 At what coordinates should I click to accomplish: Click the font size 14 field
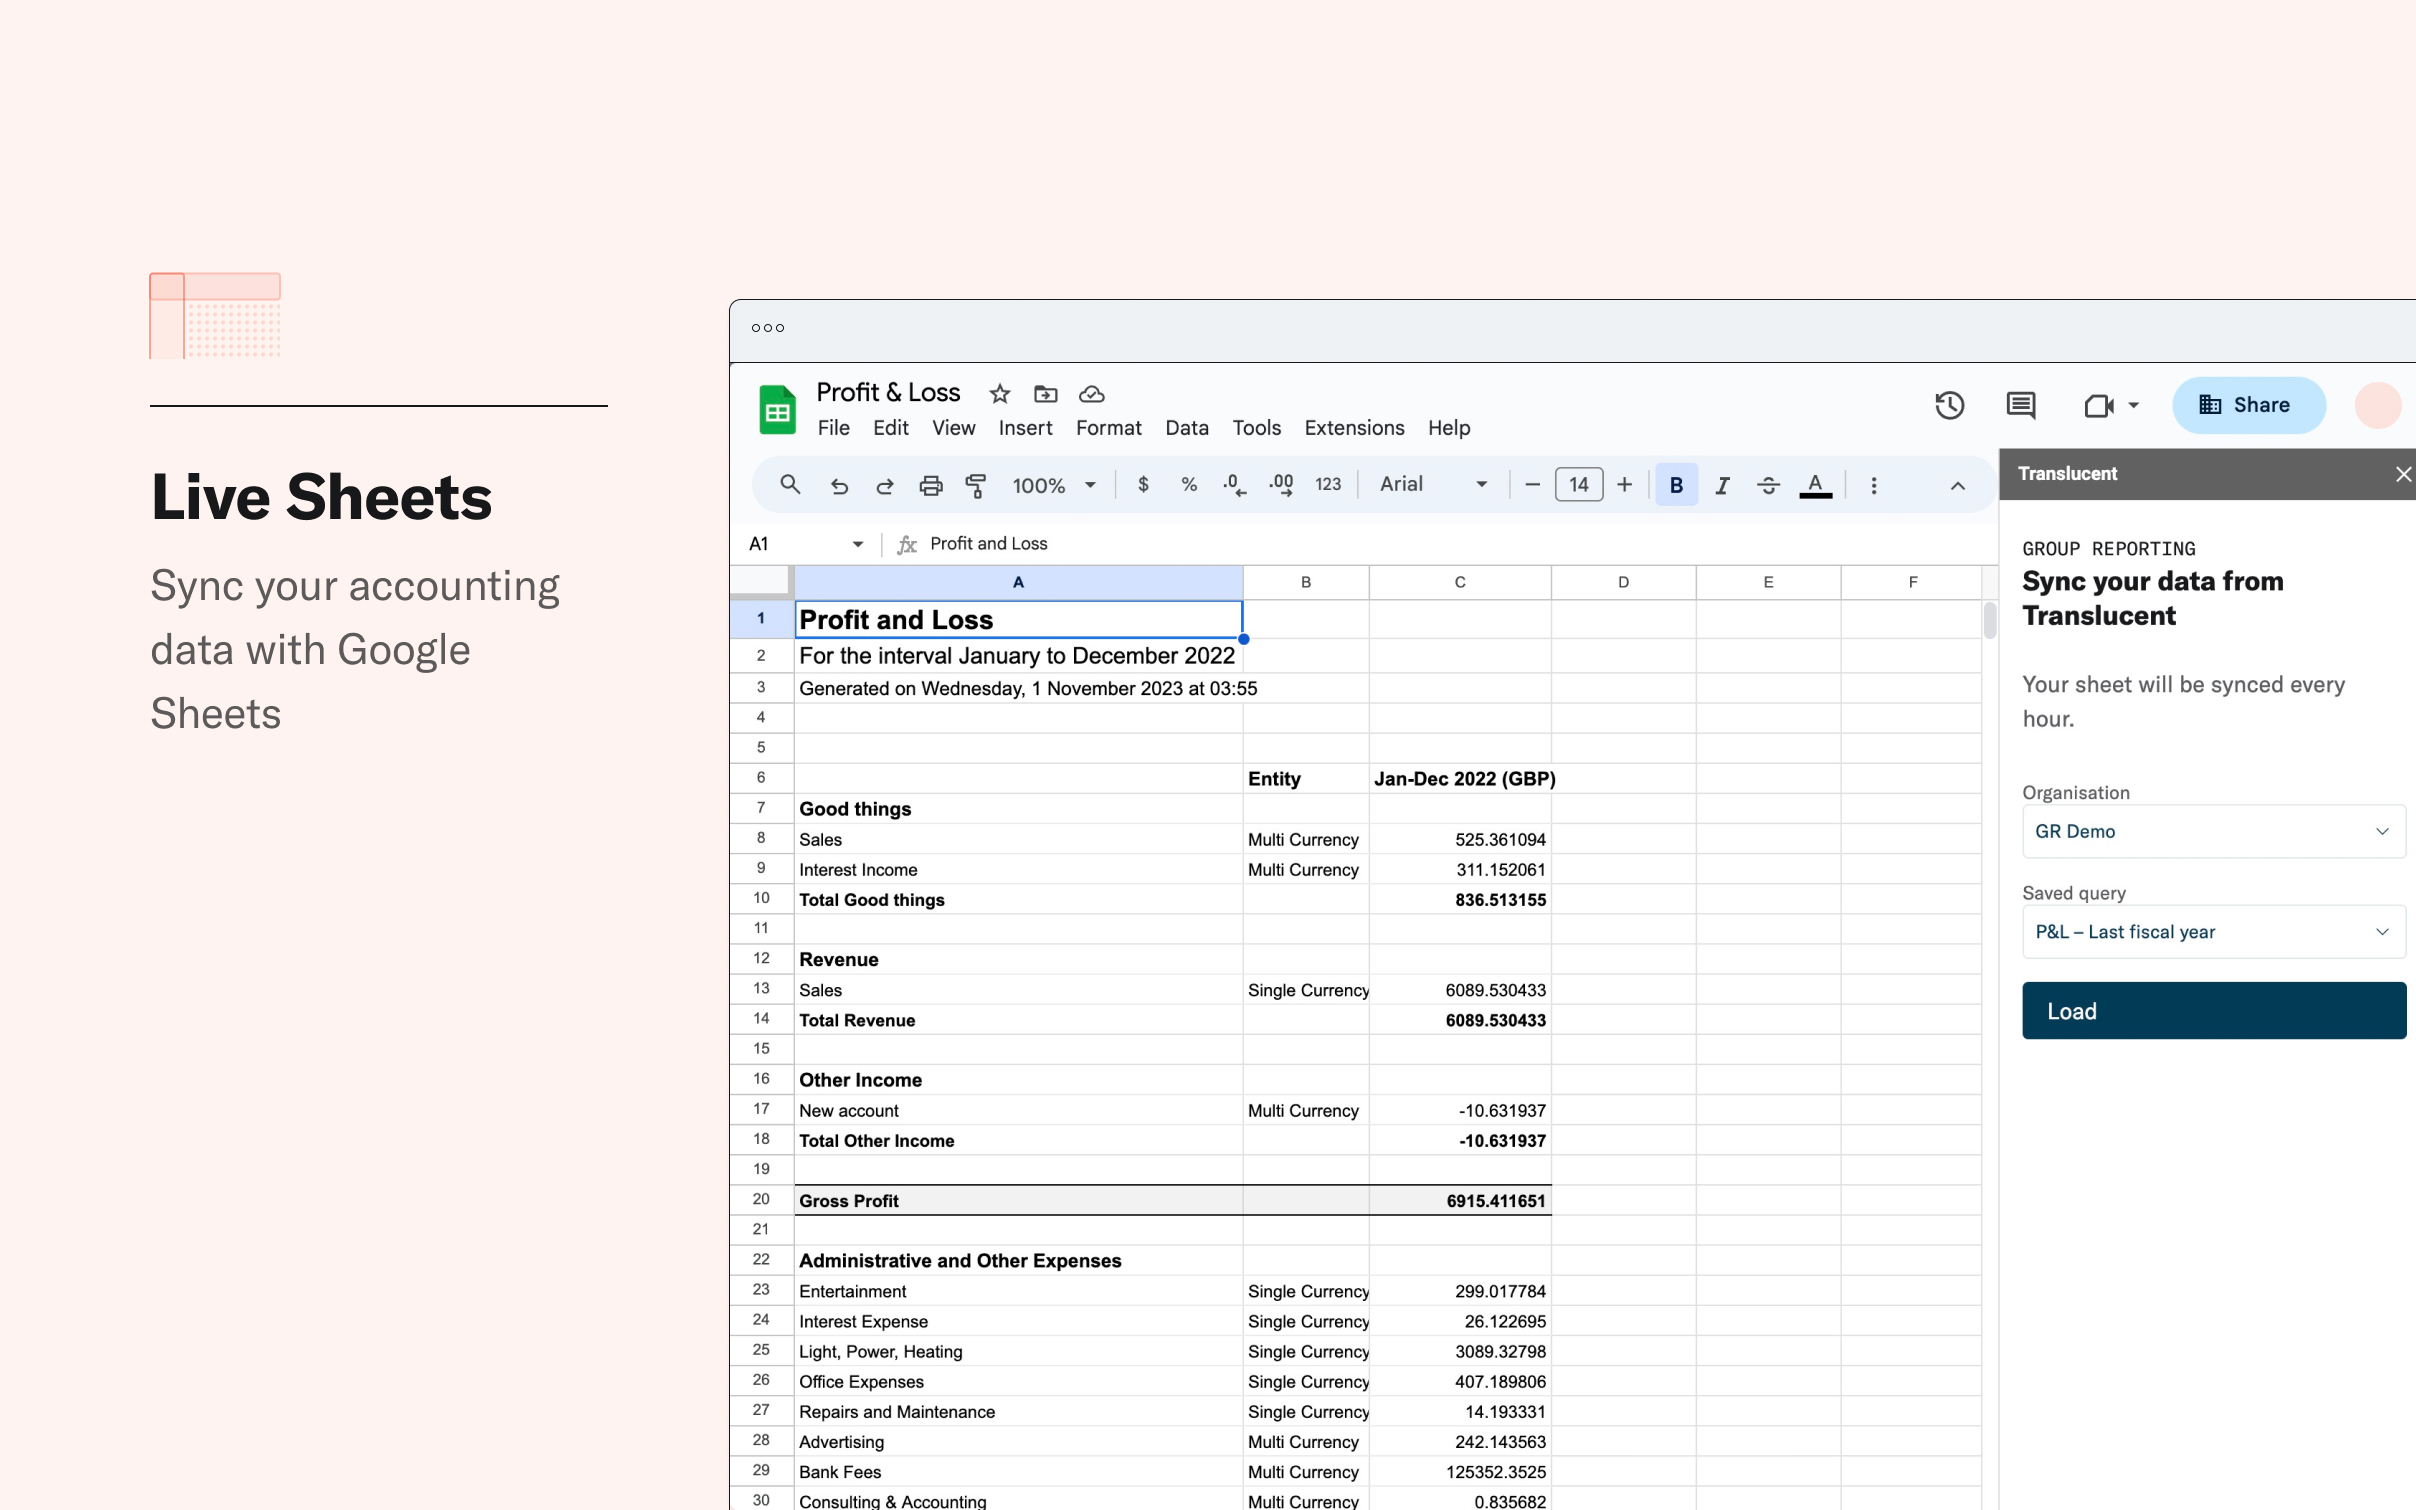click(x=1579, y=485)
